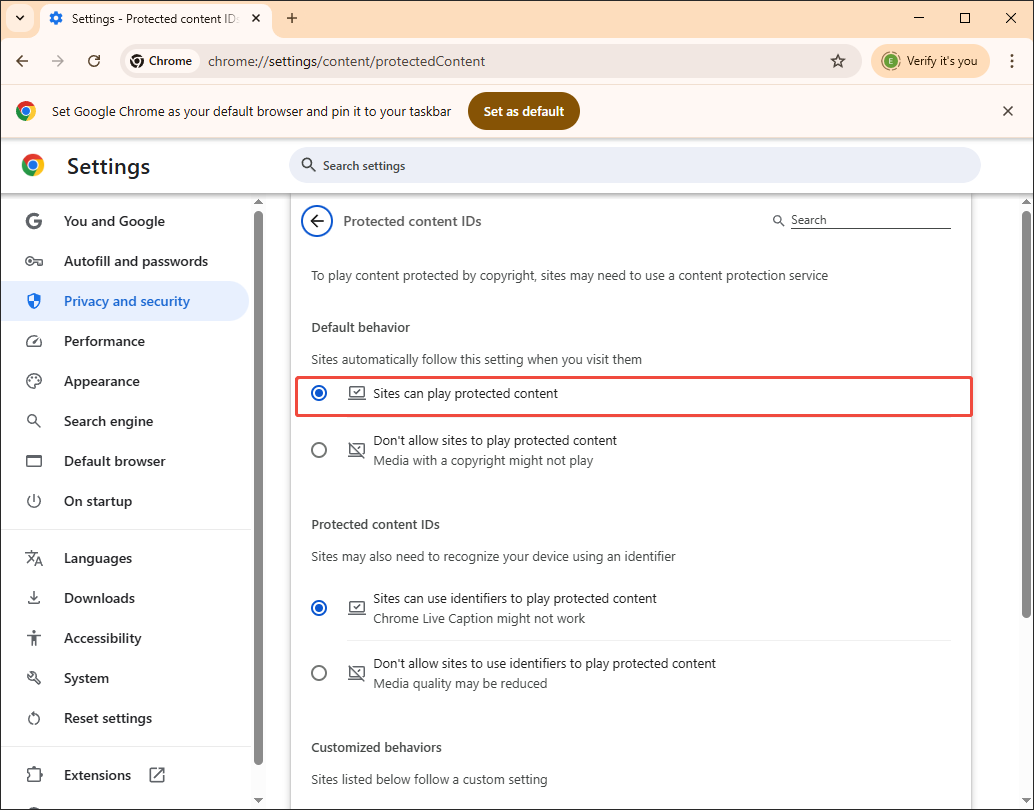Open On startup power icon
This screenshot has width=1034, height=810.
coord(37,501)
